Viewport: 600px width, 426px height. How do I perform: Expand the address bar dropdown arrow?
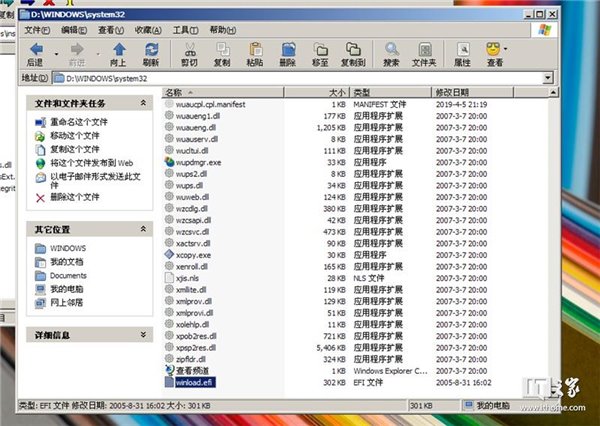(x=548, y=78)
